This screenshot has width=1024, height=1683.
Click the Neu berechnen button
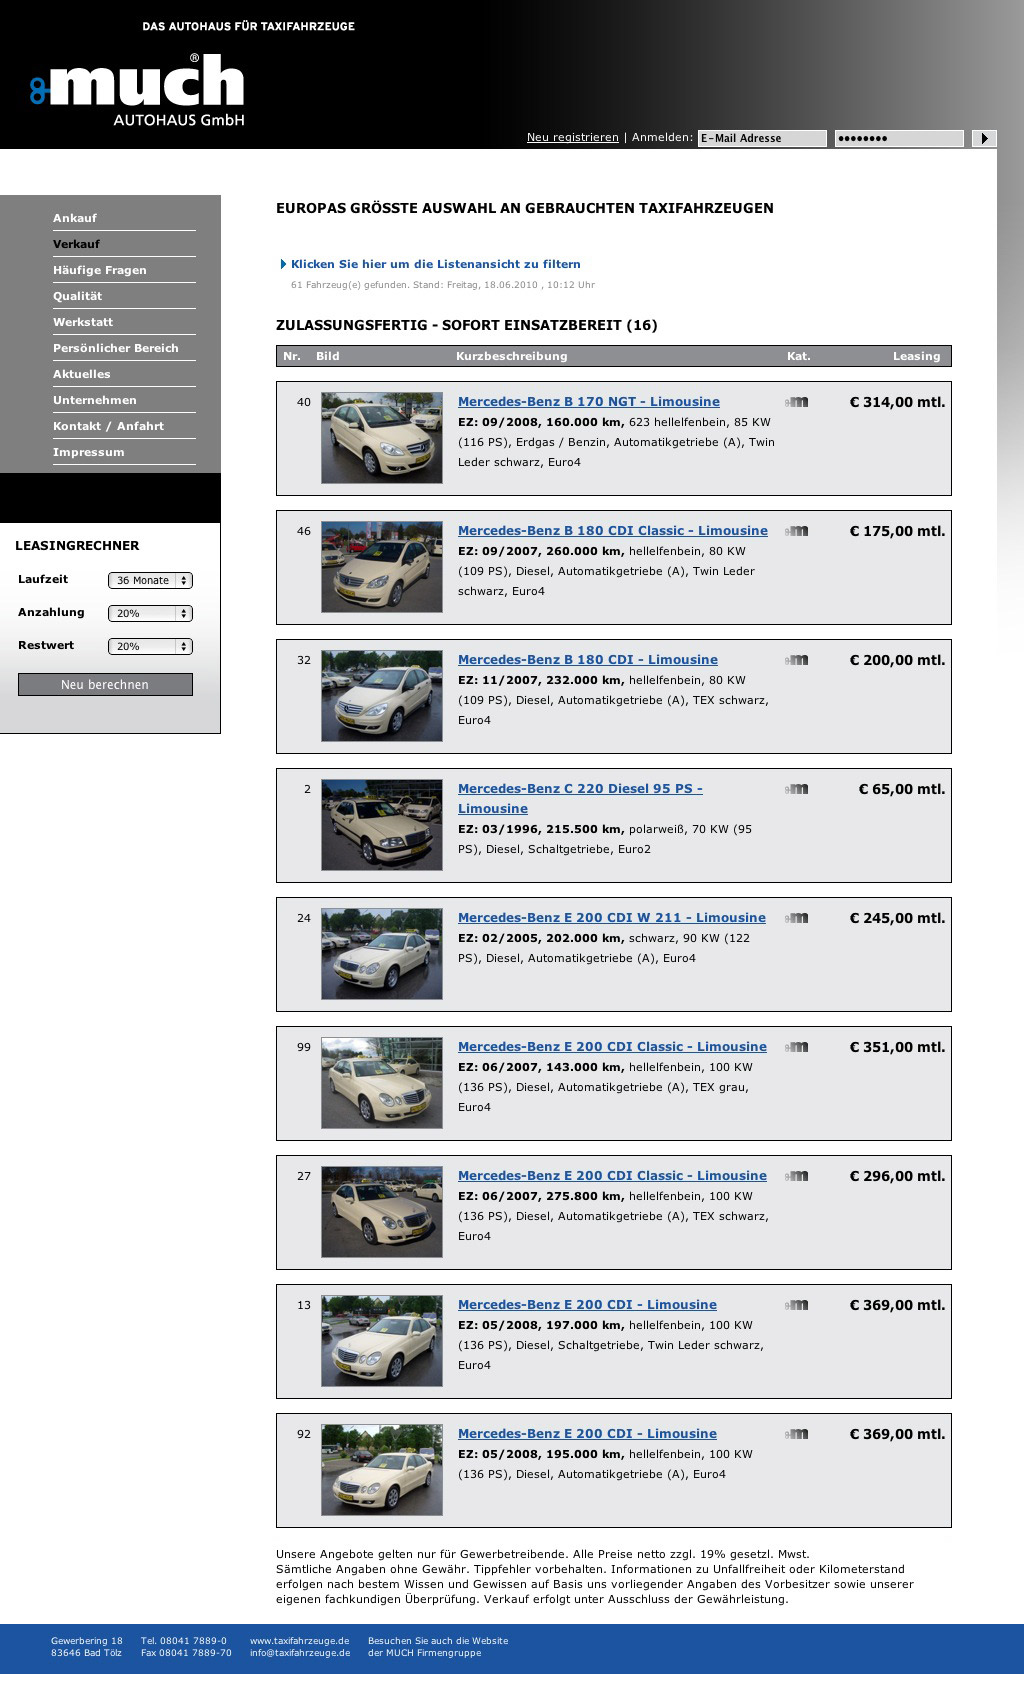pos(105,684)
